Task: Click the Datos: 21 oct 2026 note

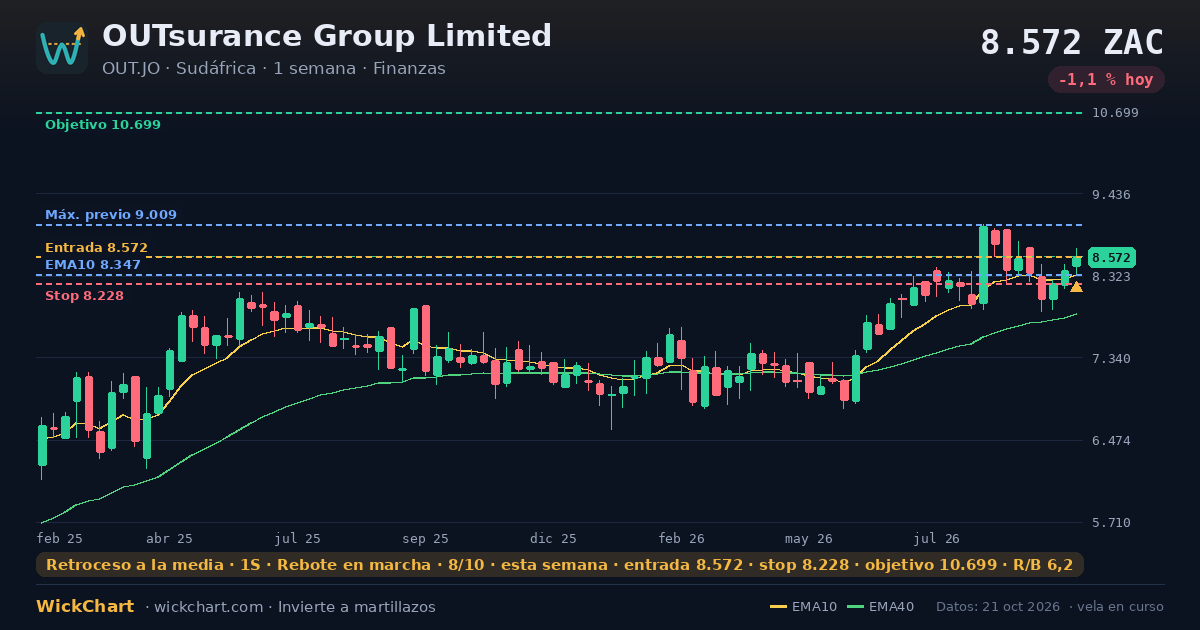Action: [x=1000, y=607]
